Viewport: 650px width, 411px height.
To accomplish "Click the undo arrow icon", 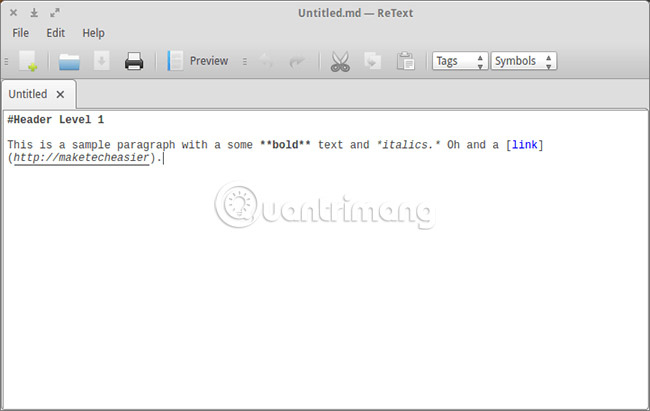I will coord(267,62).
